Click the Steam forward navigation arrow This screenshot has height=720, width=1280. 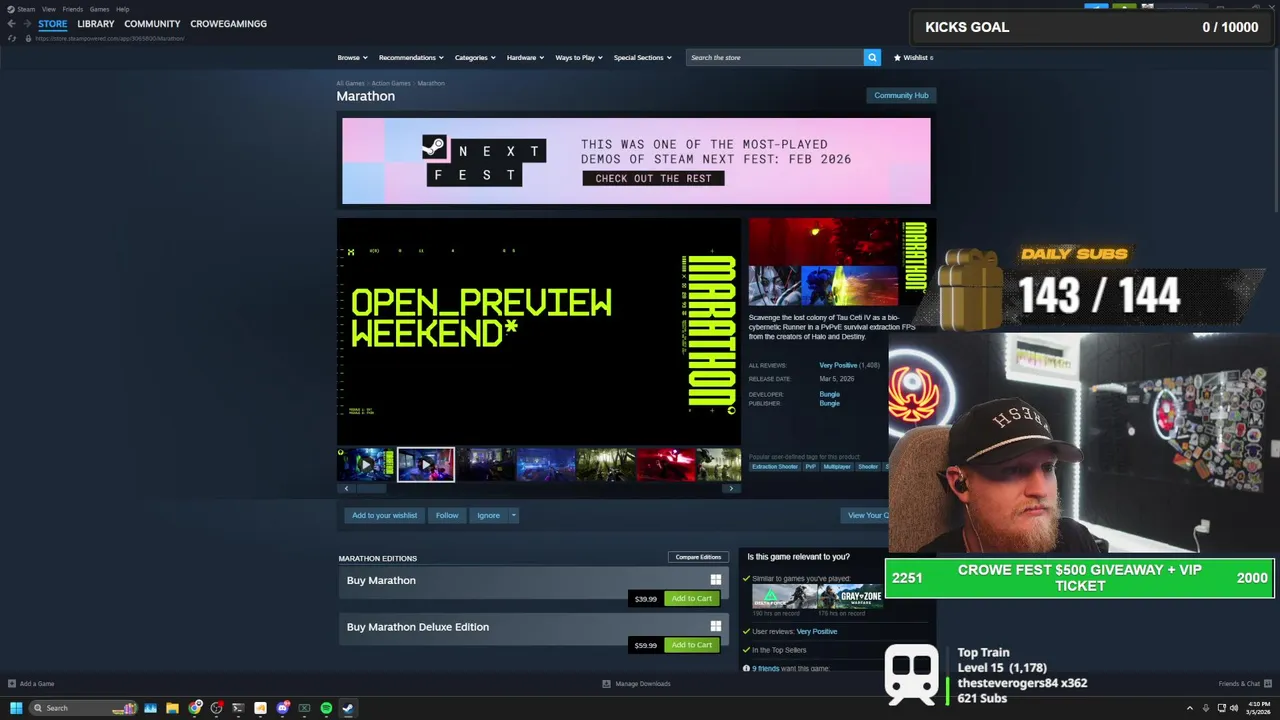(26, 24)
